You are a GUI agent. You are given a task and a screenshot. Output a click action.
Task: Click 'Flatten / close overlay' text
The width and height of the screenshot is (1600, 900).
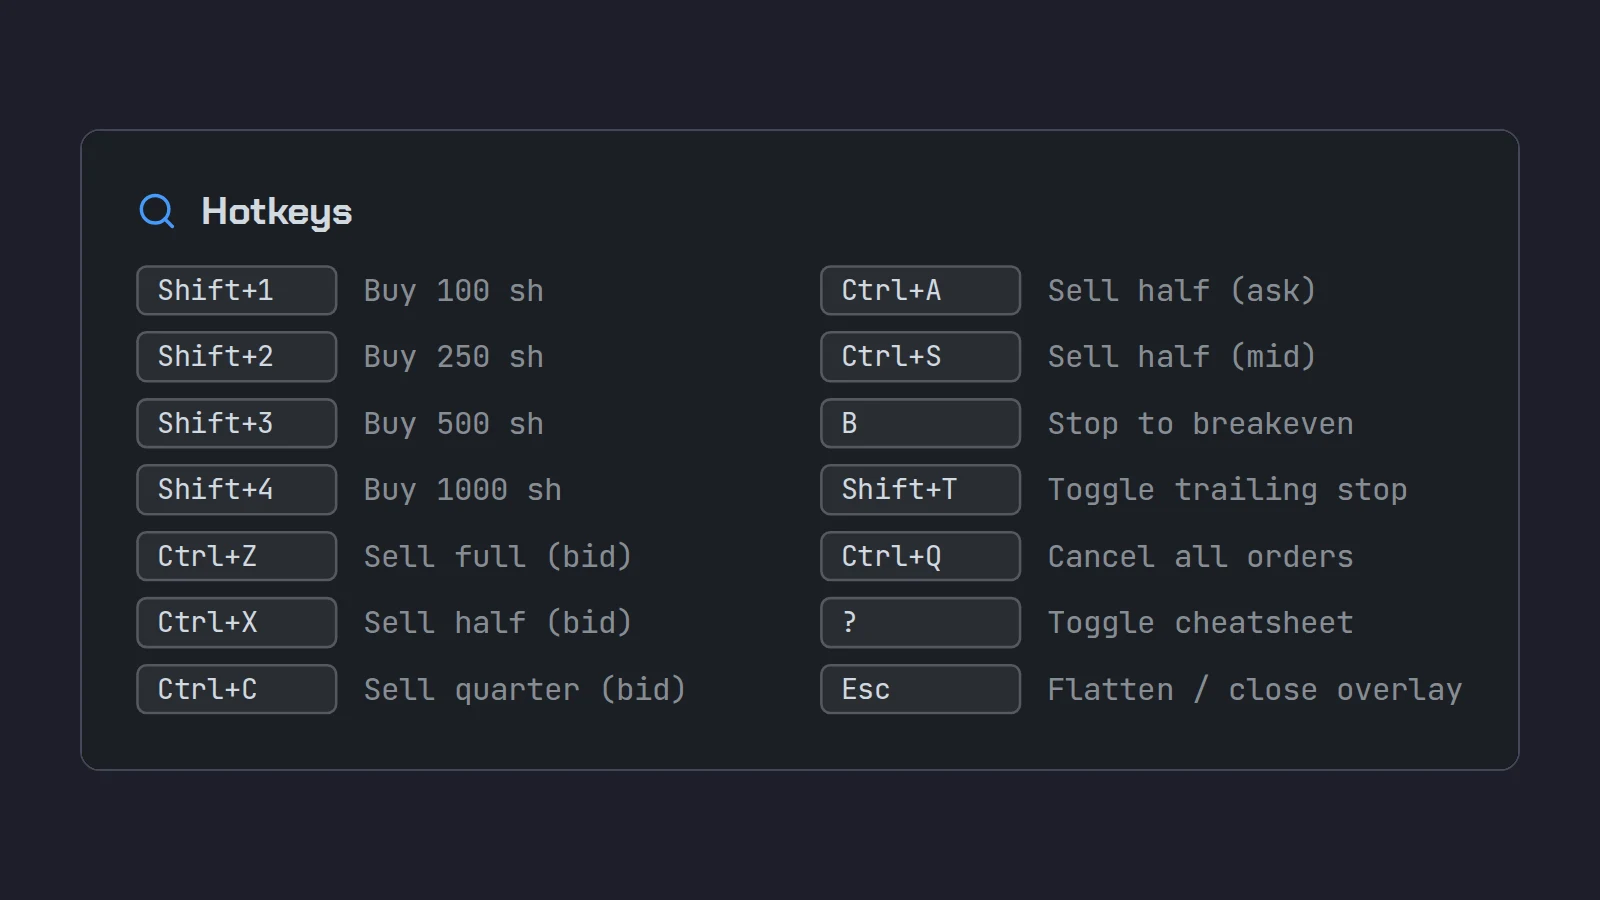click(1255, 690)
